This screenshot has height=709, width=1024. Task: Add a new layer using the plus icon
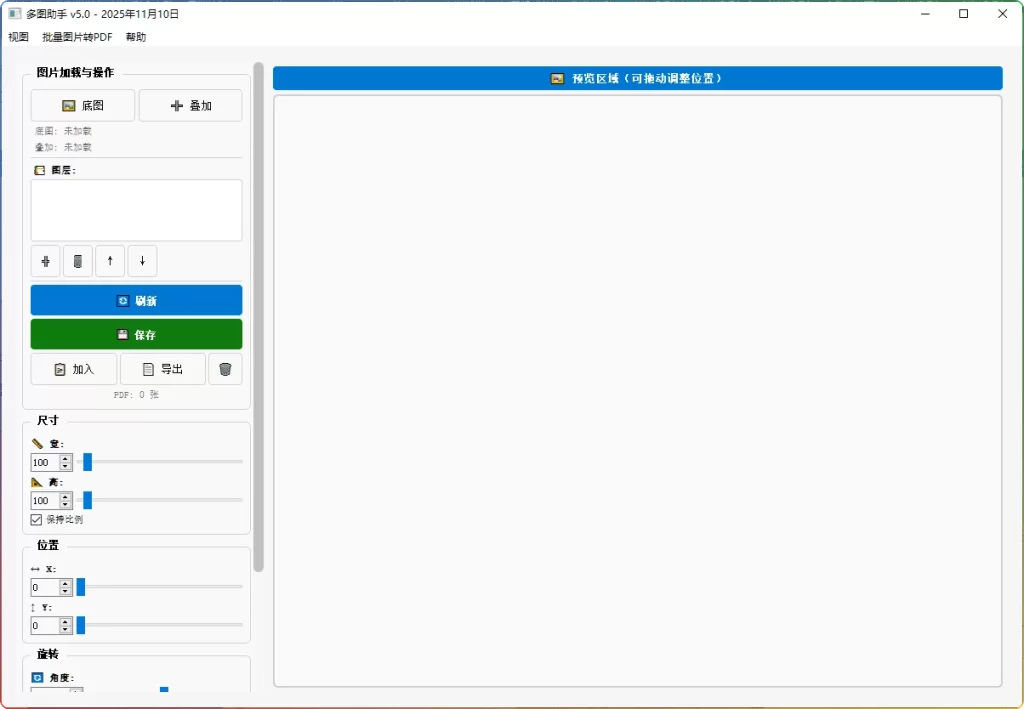click(x=45, y=261)
